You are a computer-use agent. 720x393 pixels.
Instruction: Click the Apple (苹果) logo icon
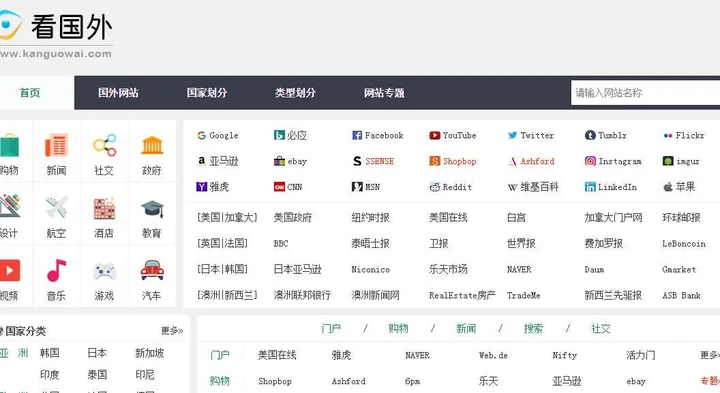tap(668, 186)
